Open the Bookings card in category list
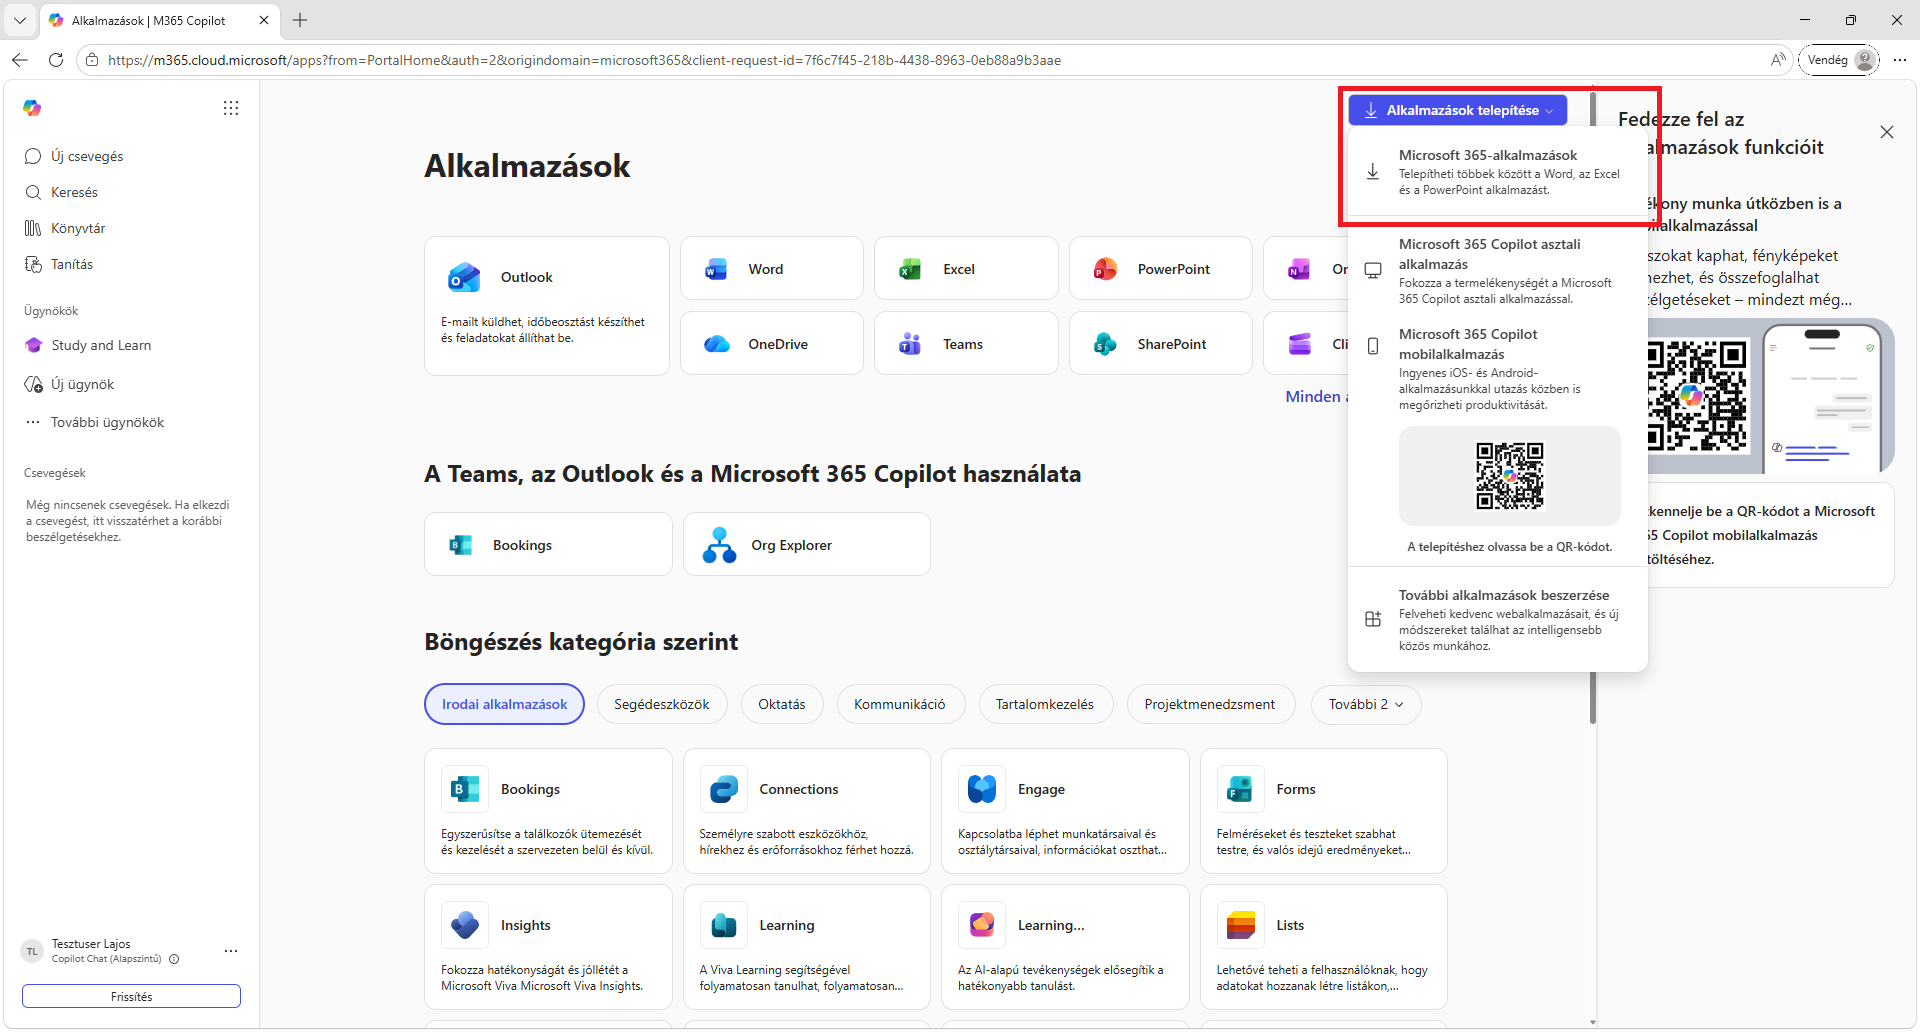The image size is (1920, 1032). pos(548,811)
